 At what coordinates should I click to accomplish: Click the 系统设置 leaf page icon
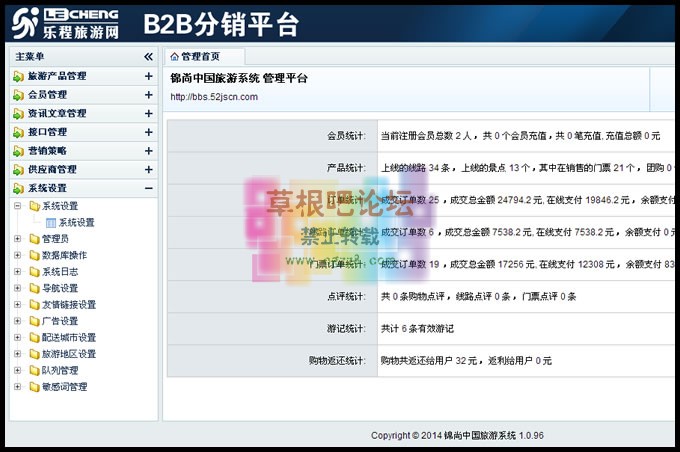51,223
